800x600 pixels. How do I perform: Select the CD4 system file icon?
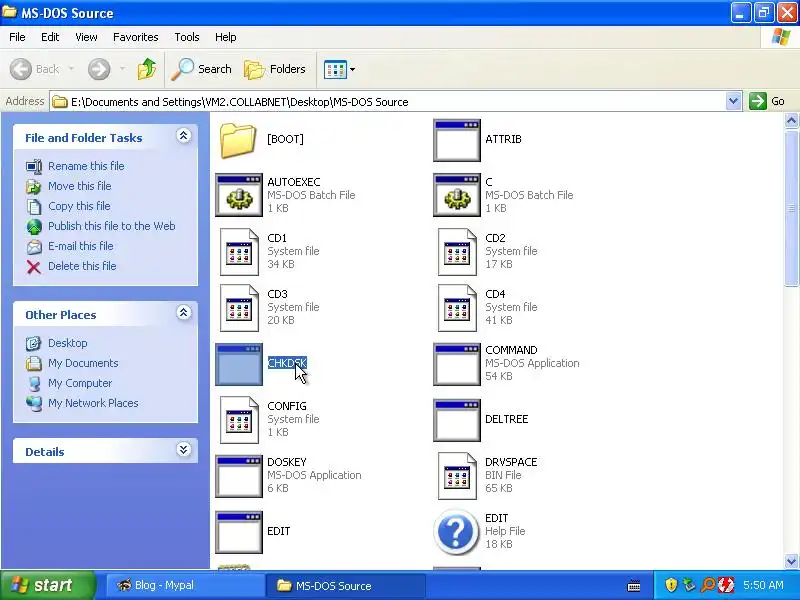click(x=457, y=308)
